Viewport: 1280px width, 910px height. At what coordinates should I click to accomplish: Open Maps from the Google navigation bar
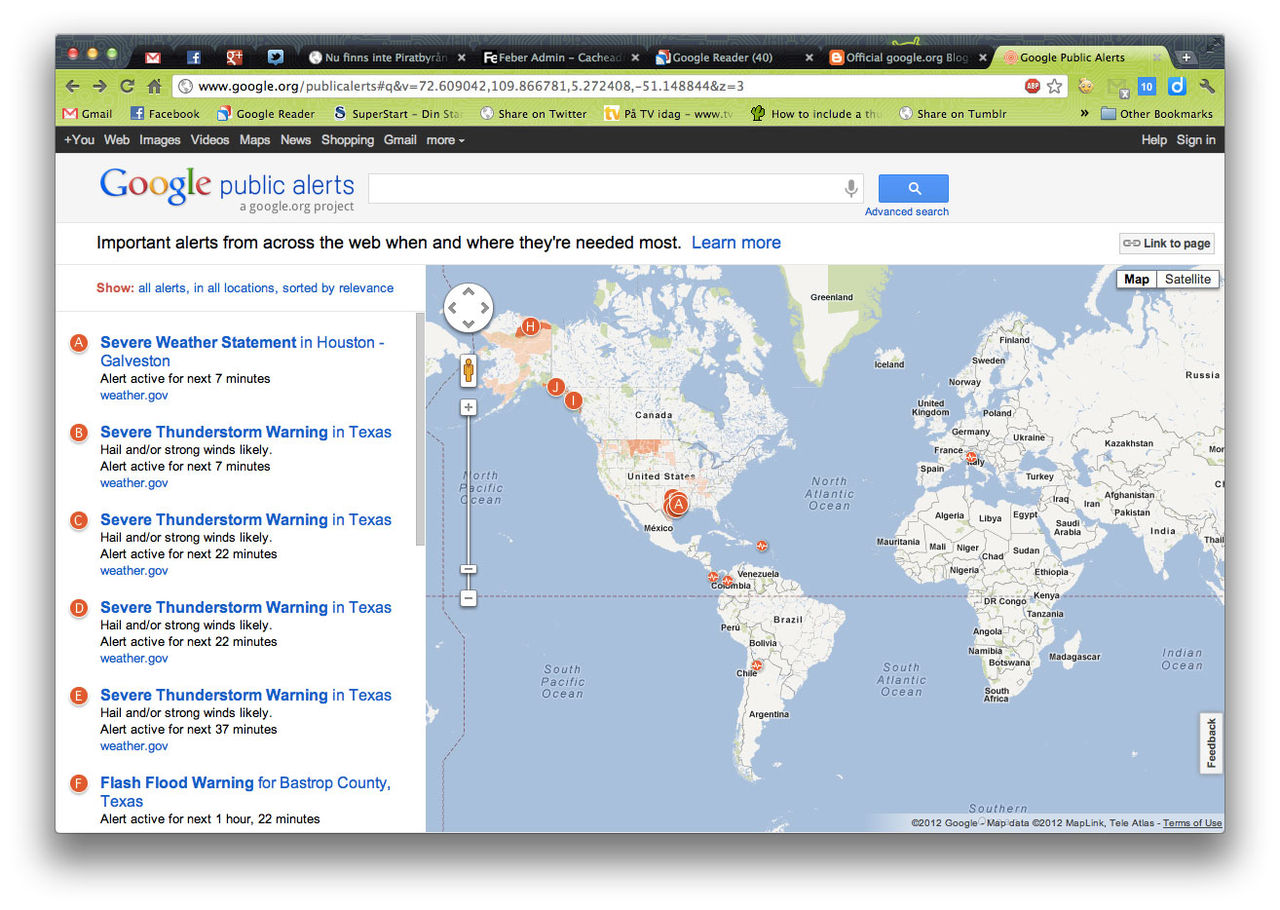click(x=254, y=140)
